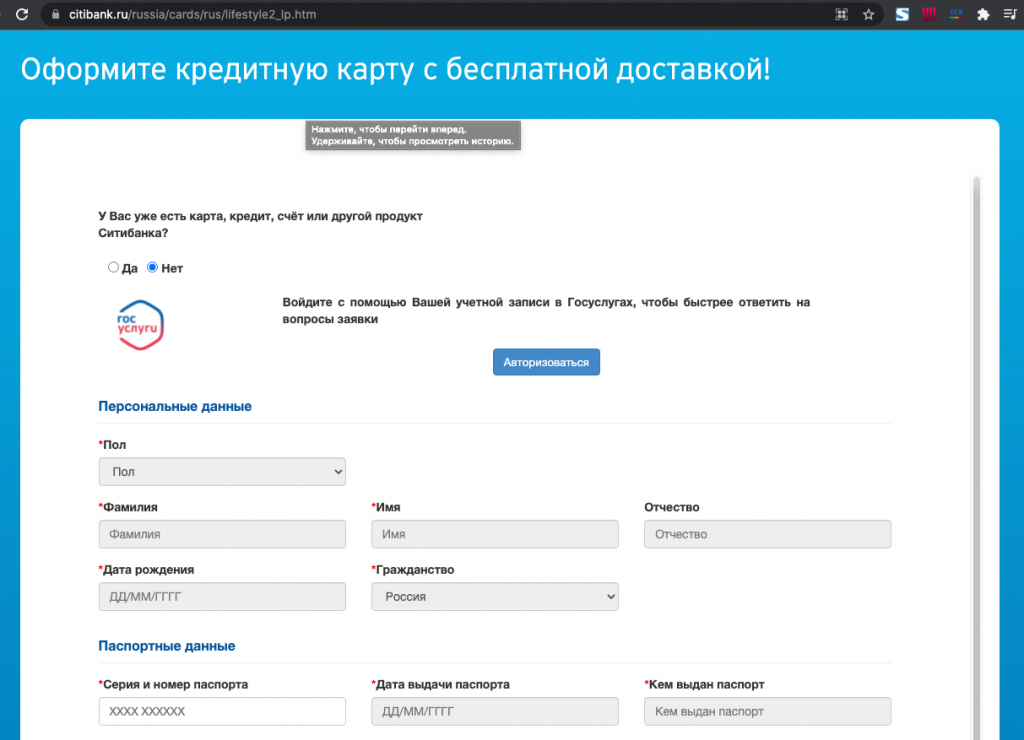Screen dimensions: 1024x740
Task: Click the 'Оформите кредитную карту' page headline
Action: (x=396, y=69)
